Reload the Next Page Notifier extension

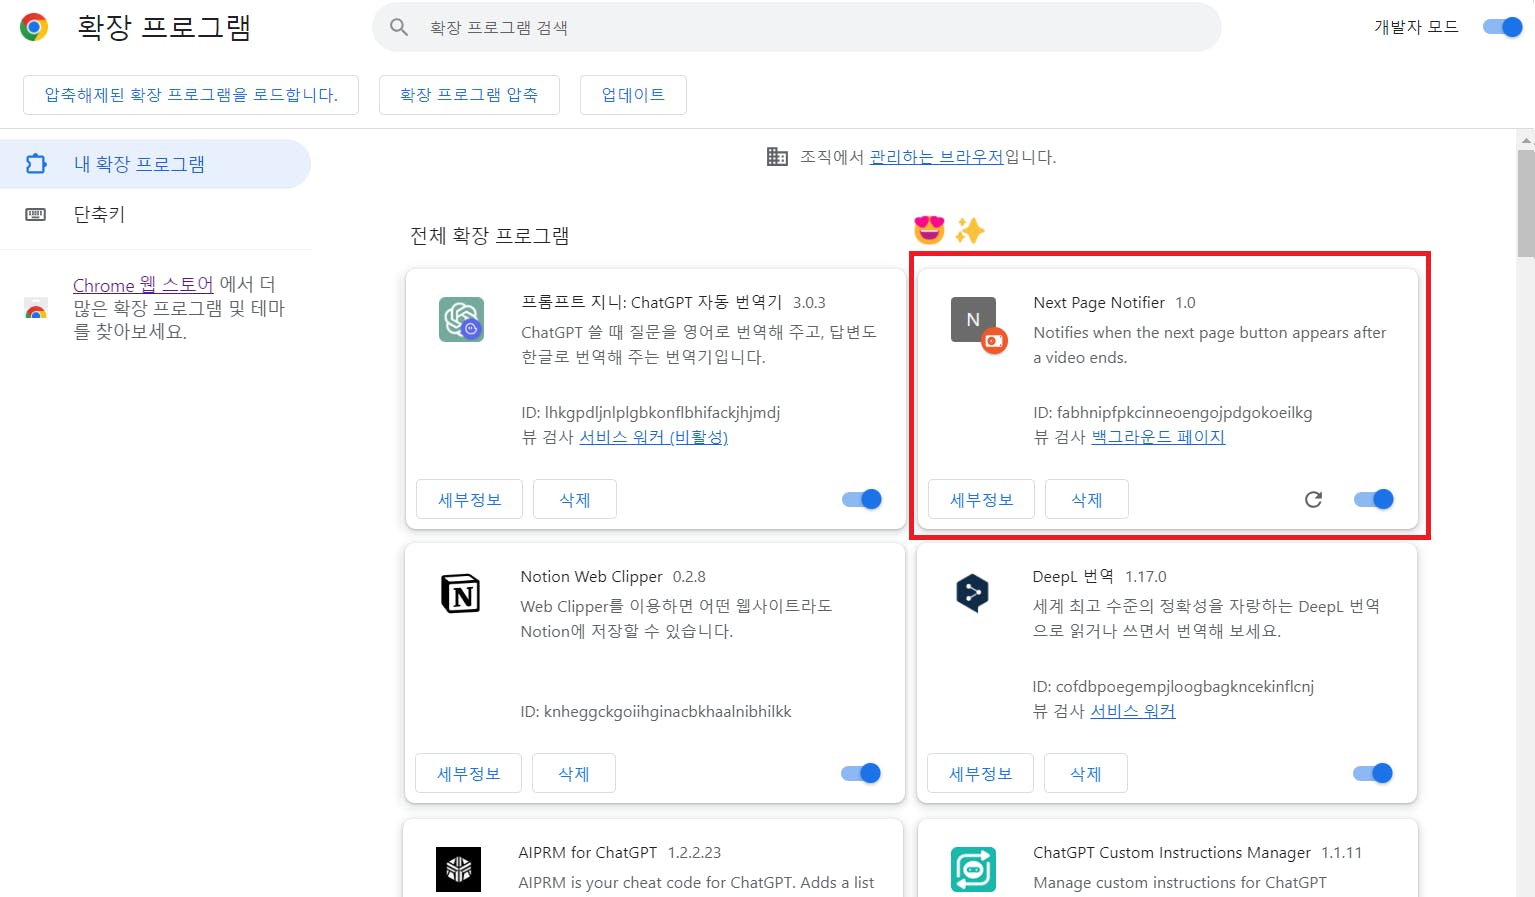(1313, 499)
